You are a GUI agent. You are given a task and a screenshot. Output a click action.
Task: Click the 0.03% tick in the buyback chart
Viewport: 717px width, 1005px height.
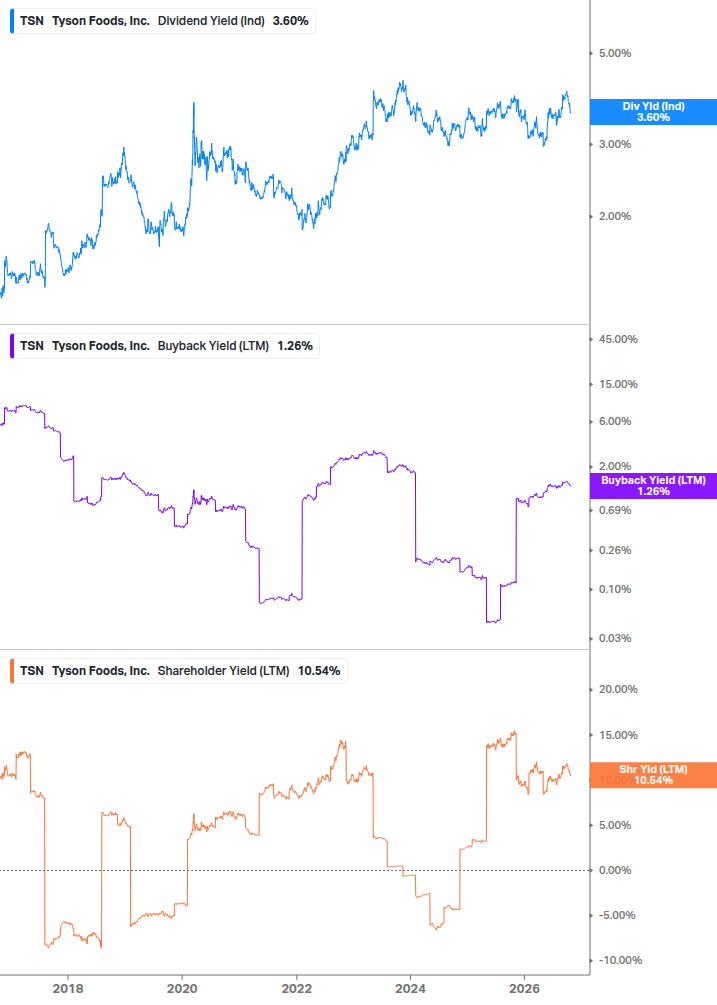615,638
